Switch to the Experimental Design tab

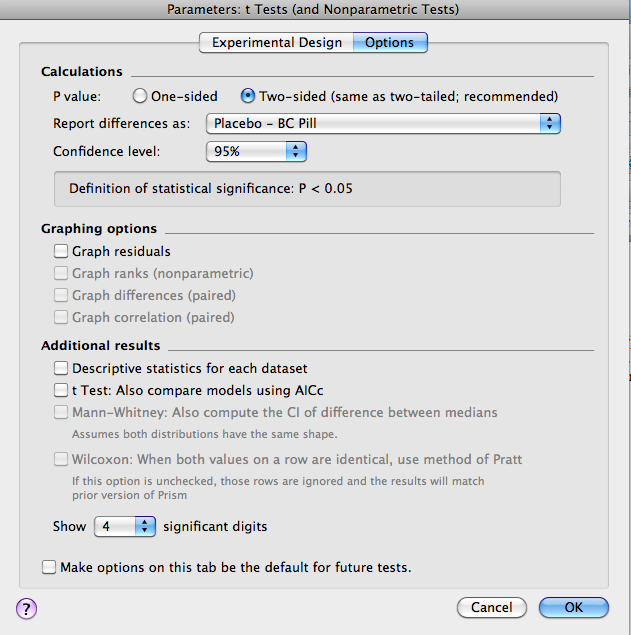click(x=277, y=43)
